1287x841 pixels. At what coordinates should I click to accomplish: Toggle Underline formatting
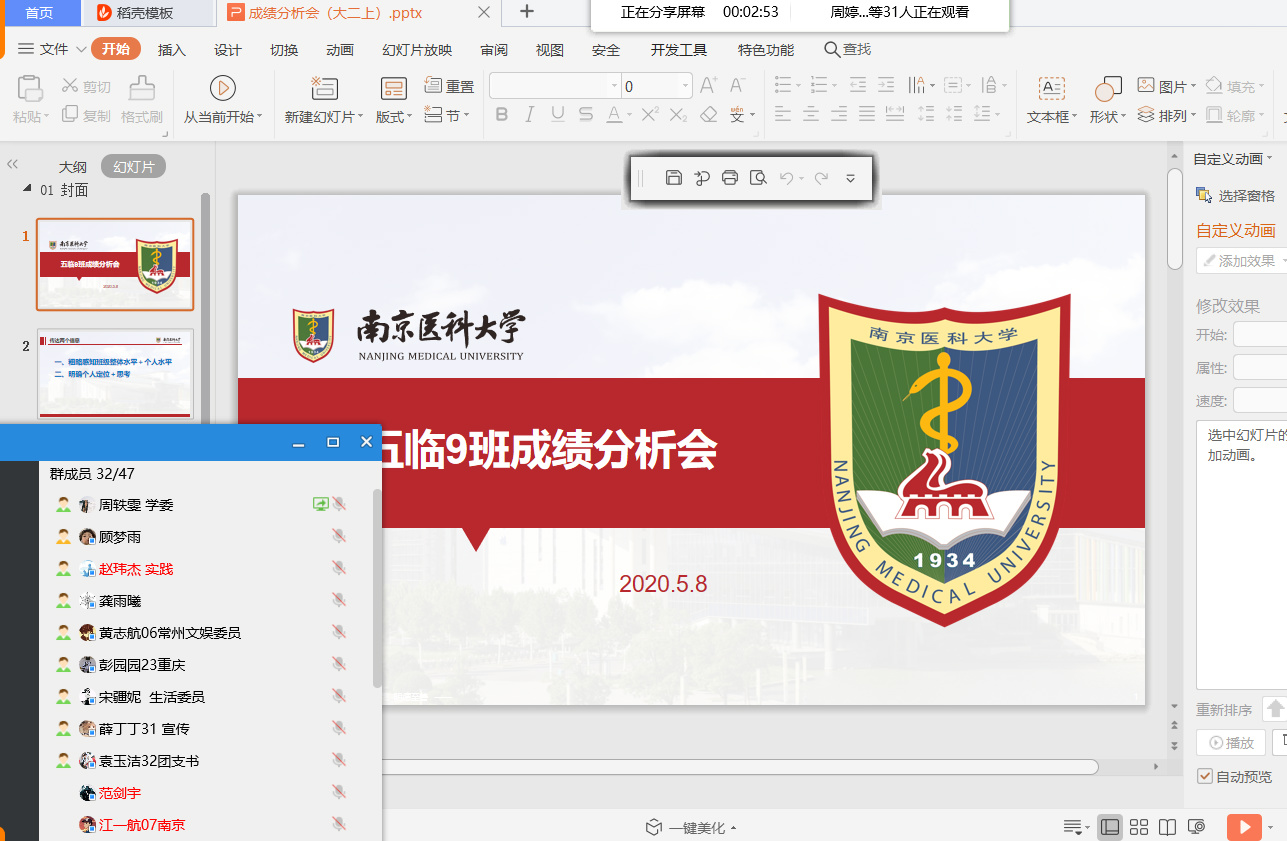[x=558, y=114]
